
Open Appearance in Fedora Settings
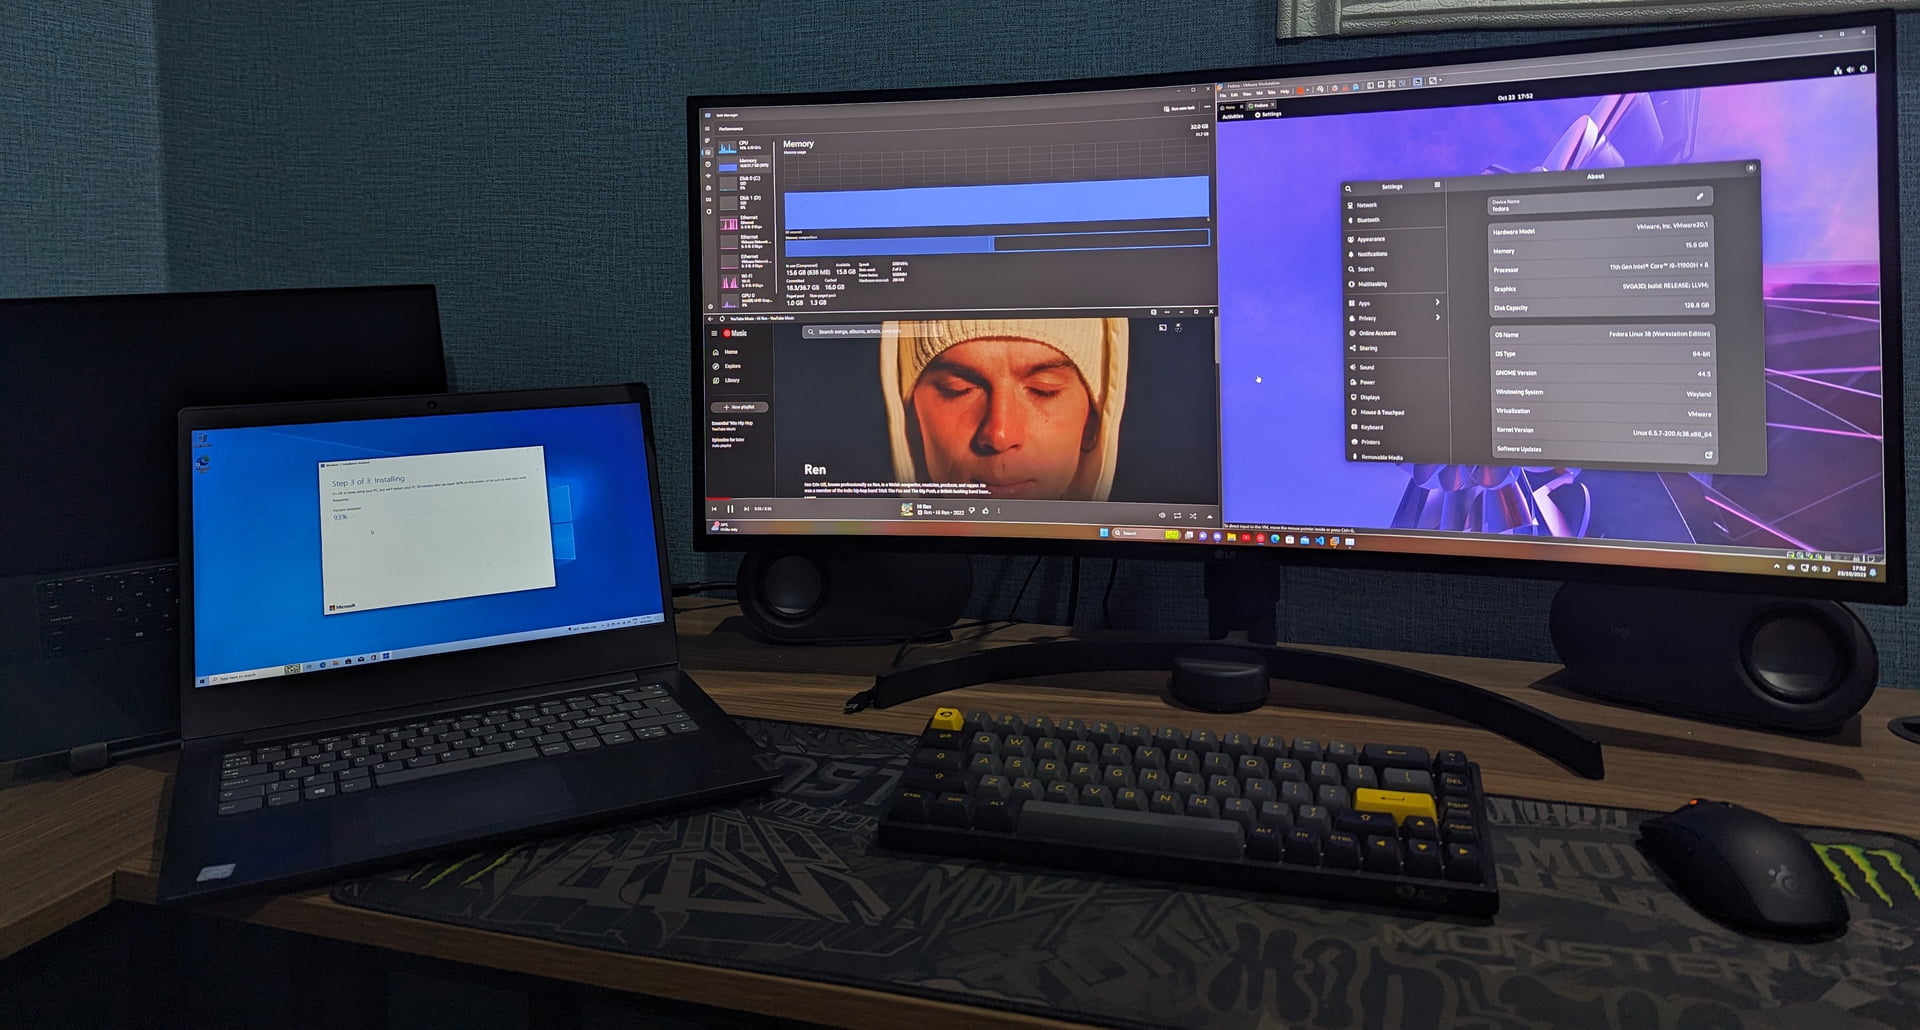pyautogui.click(x=1394, y=239)
